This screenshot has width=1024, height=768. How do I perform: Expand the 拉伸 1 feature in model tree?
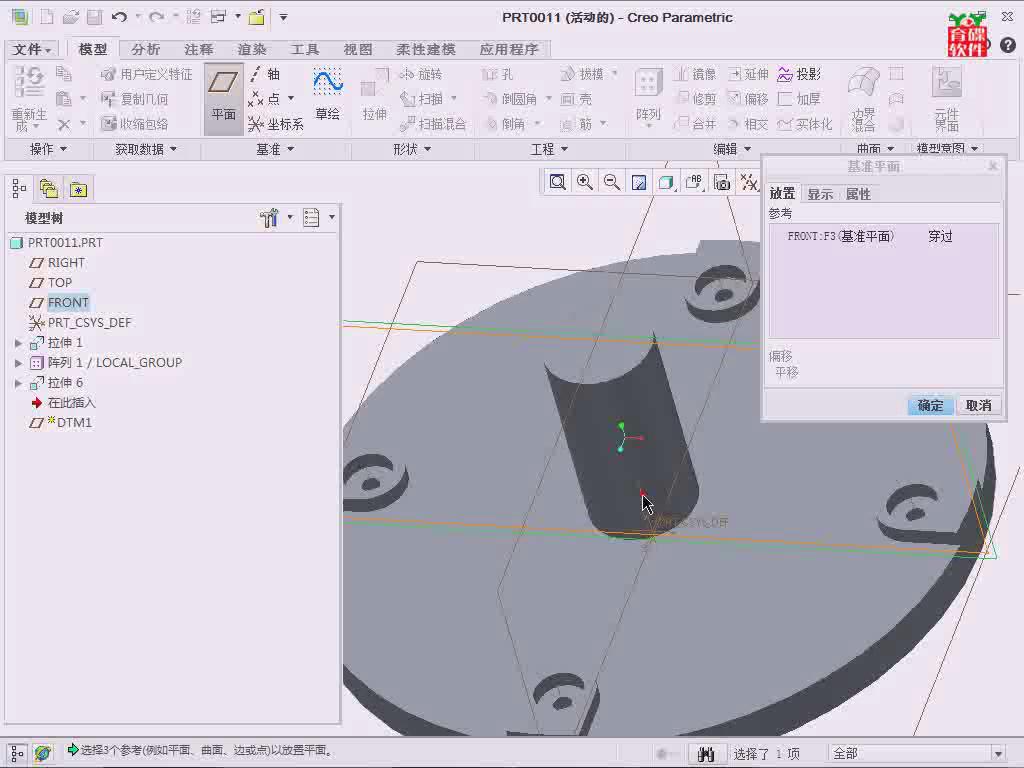[x=18, y=343]
